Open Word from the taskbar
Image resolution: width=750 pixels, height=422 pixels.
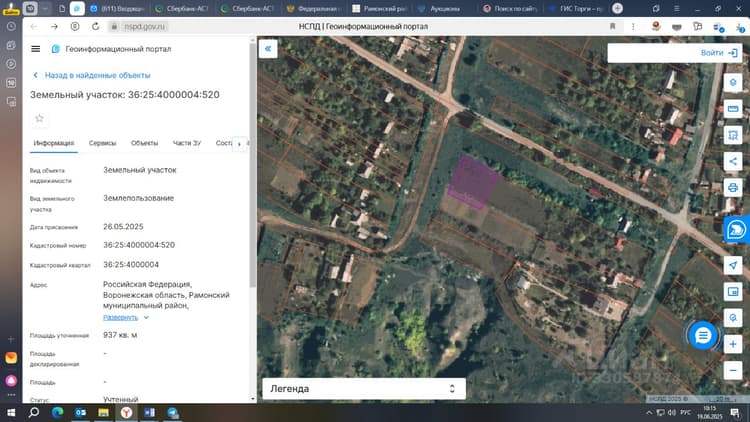pyautogui.click(x=149, y=412)
